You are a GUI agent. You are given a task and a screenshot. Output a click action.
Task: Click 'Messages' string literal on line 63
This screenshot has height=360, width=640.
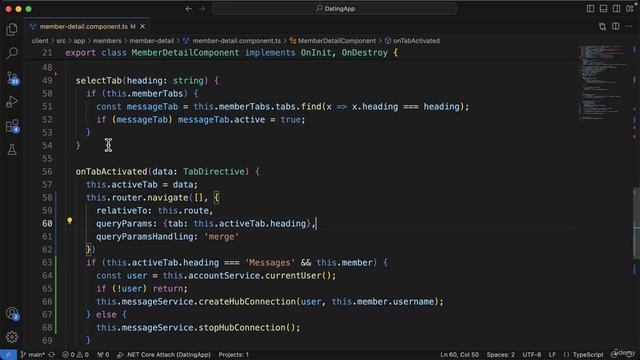(270, 262)
